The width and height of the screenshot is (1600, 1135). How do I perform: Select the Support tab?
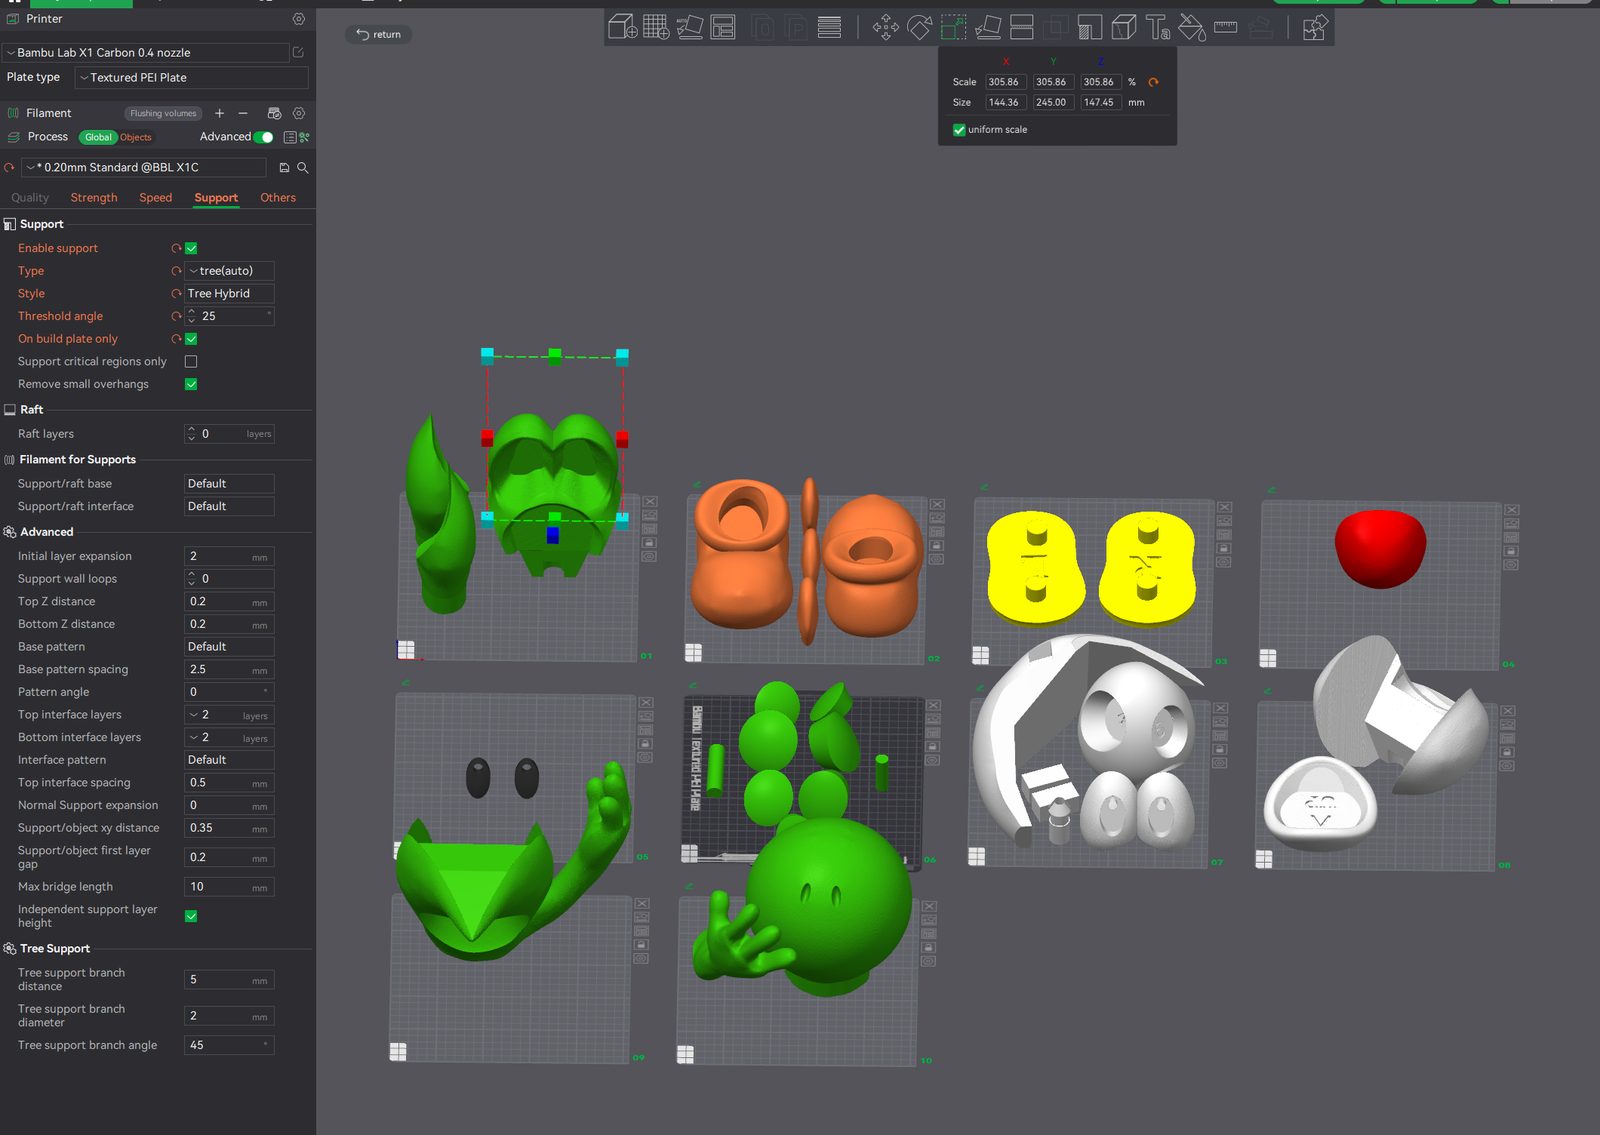tap(216, 198)
